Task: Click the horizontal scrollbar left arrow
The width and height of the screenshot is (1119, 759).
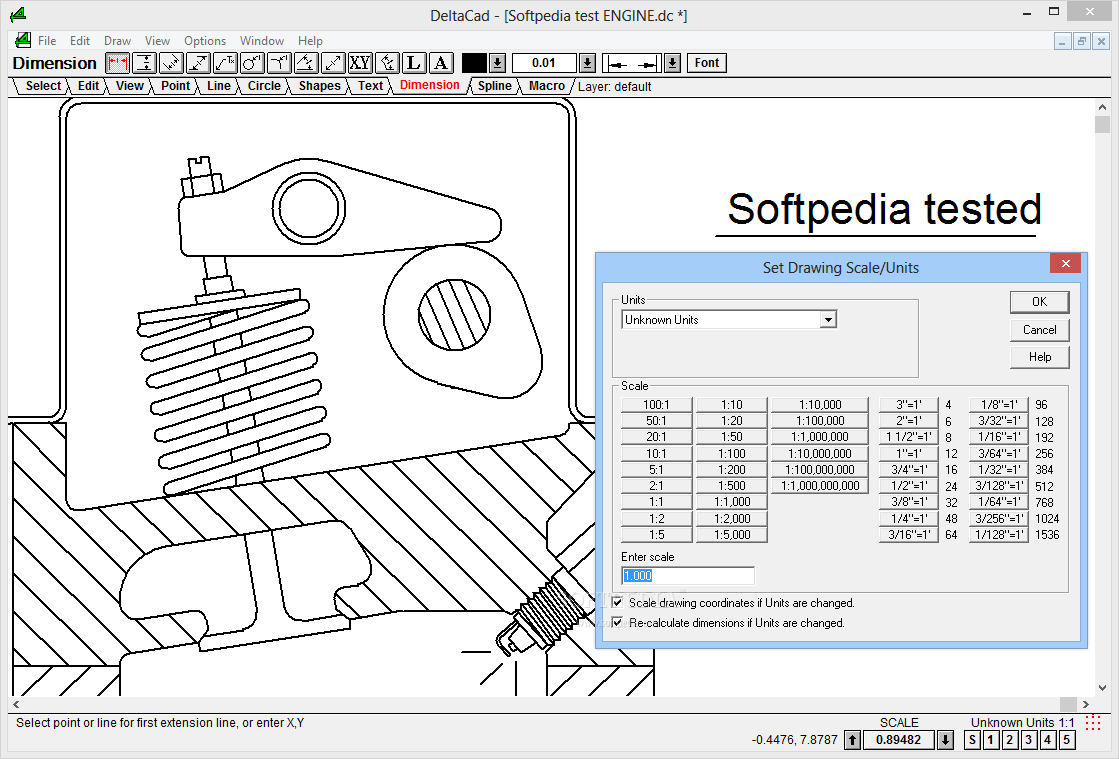Action: (x=16, y=704)
